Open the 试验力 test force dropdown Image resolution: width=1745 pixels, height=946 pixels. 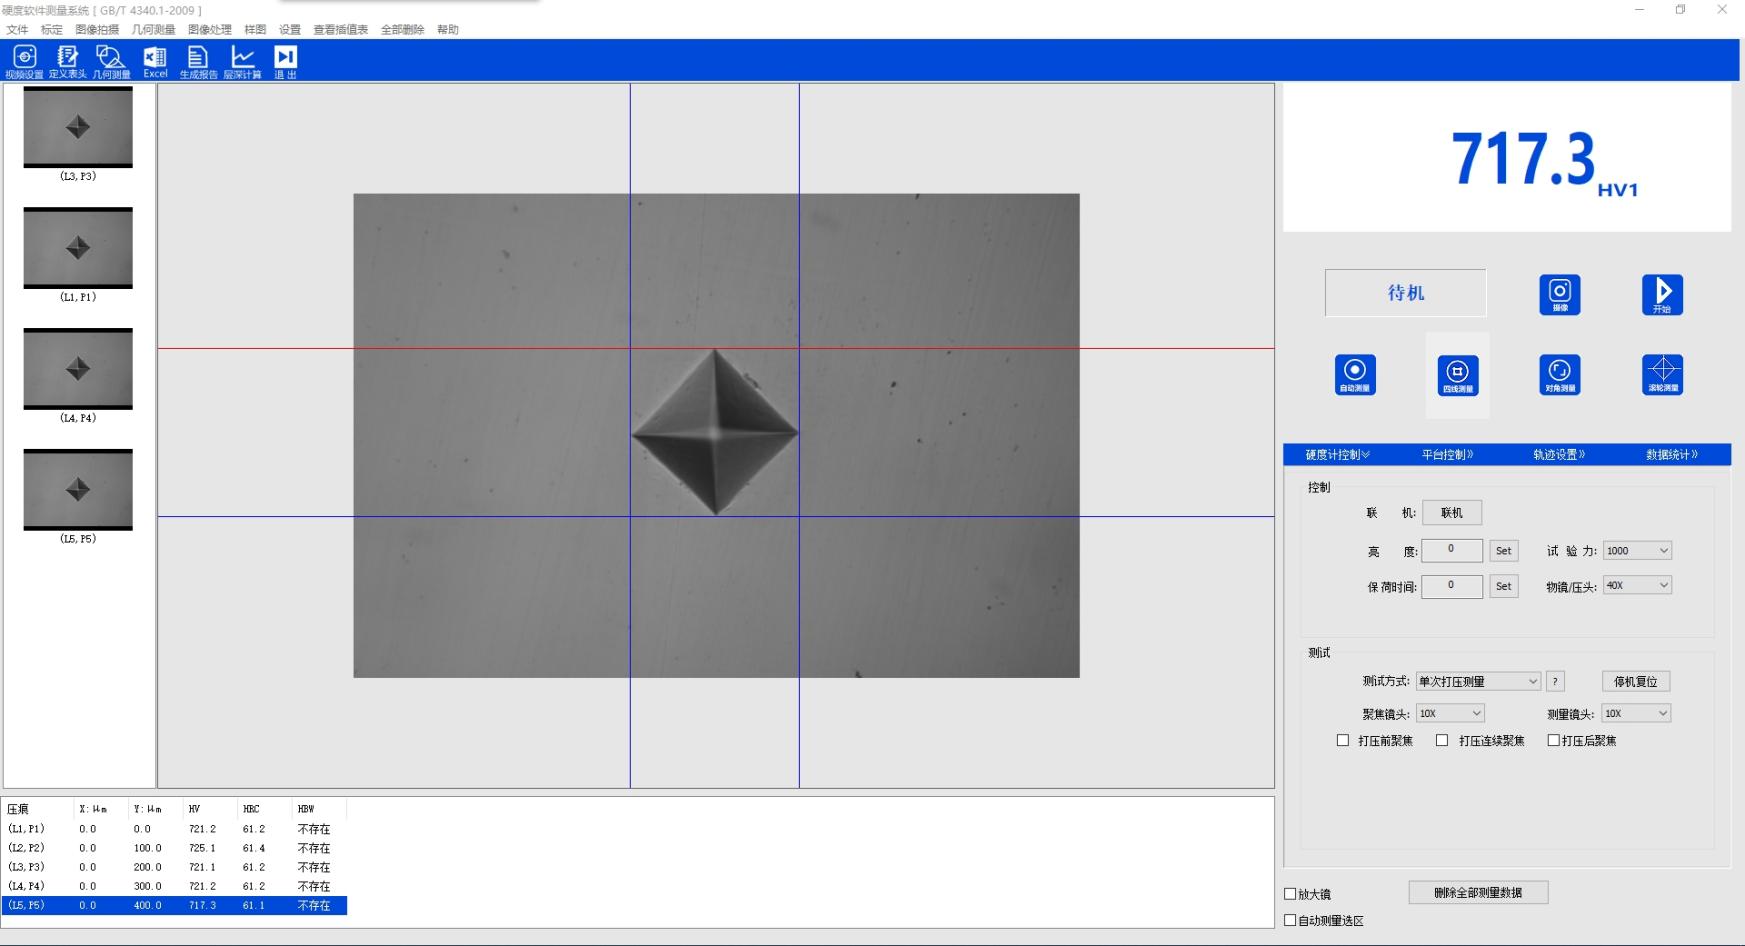click(1637, 551)
